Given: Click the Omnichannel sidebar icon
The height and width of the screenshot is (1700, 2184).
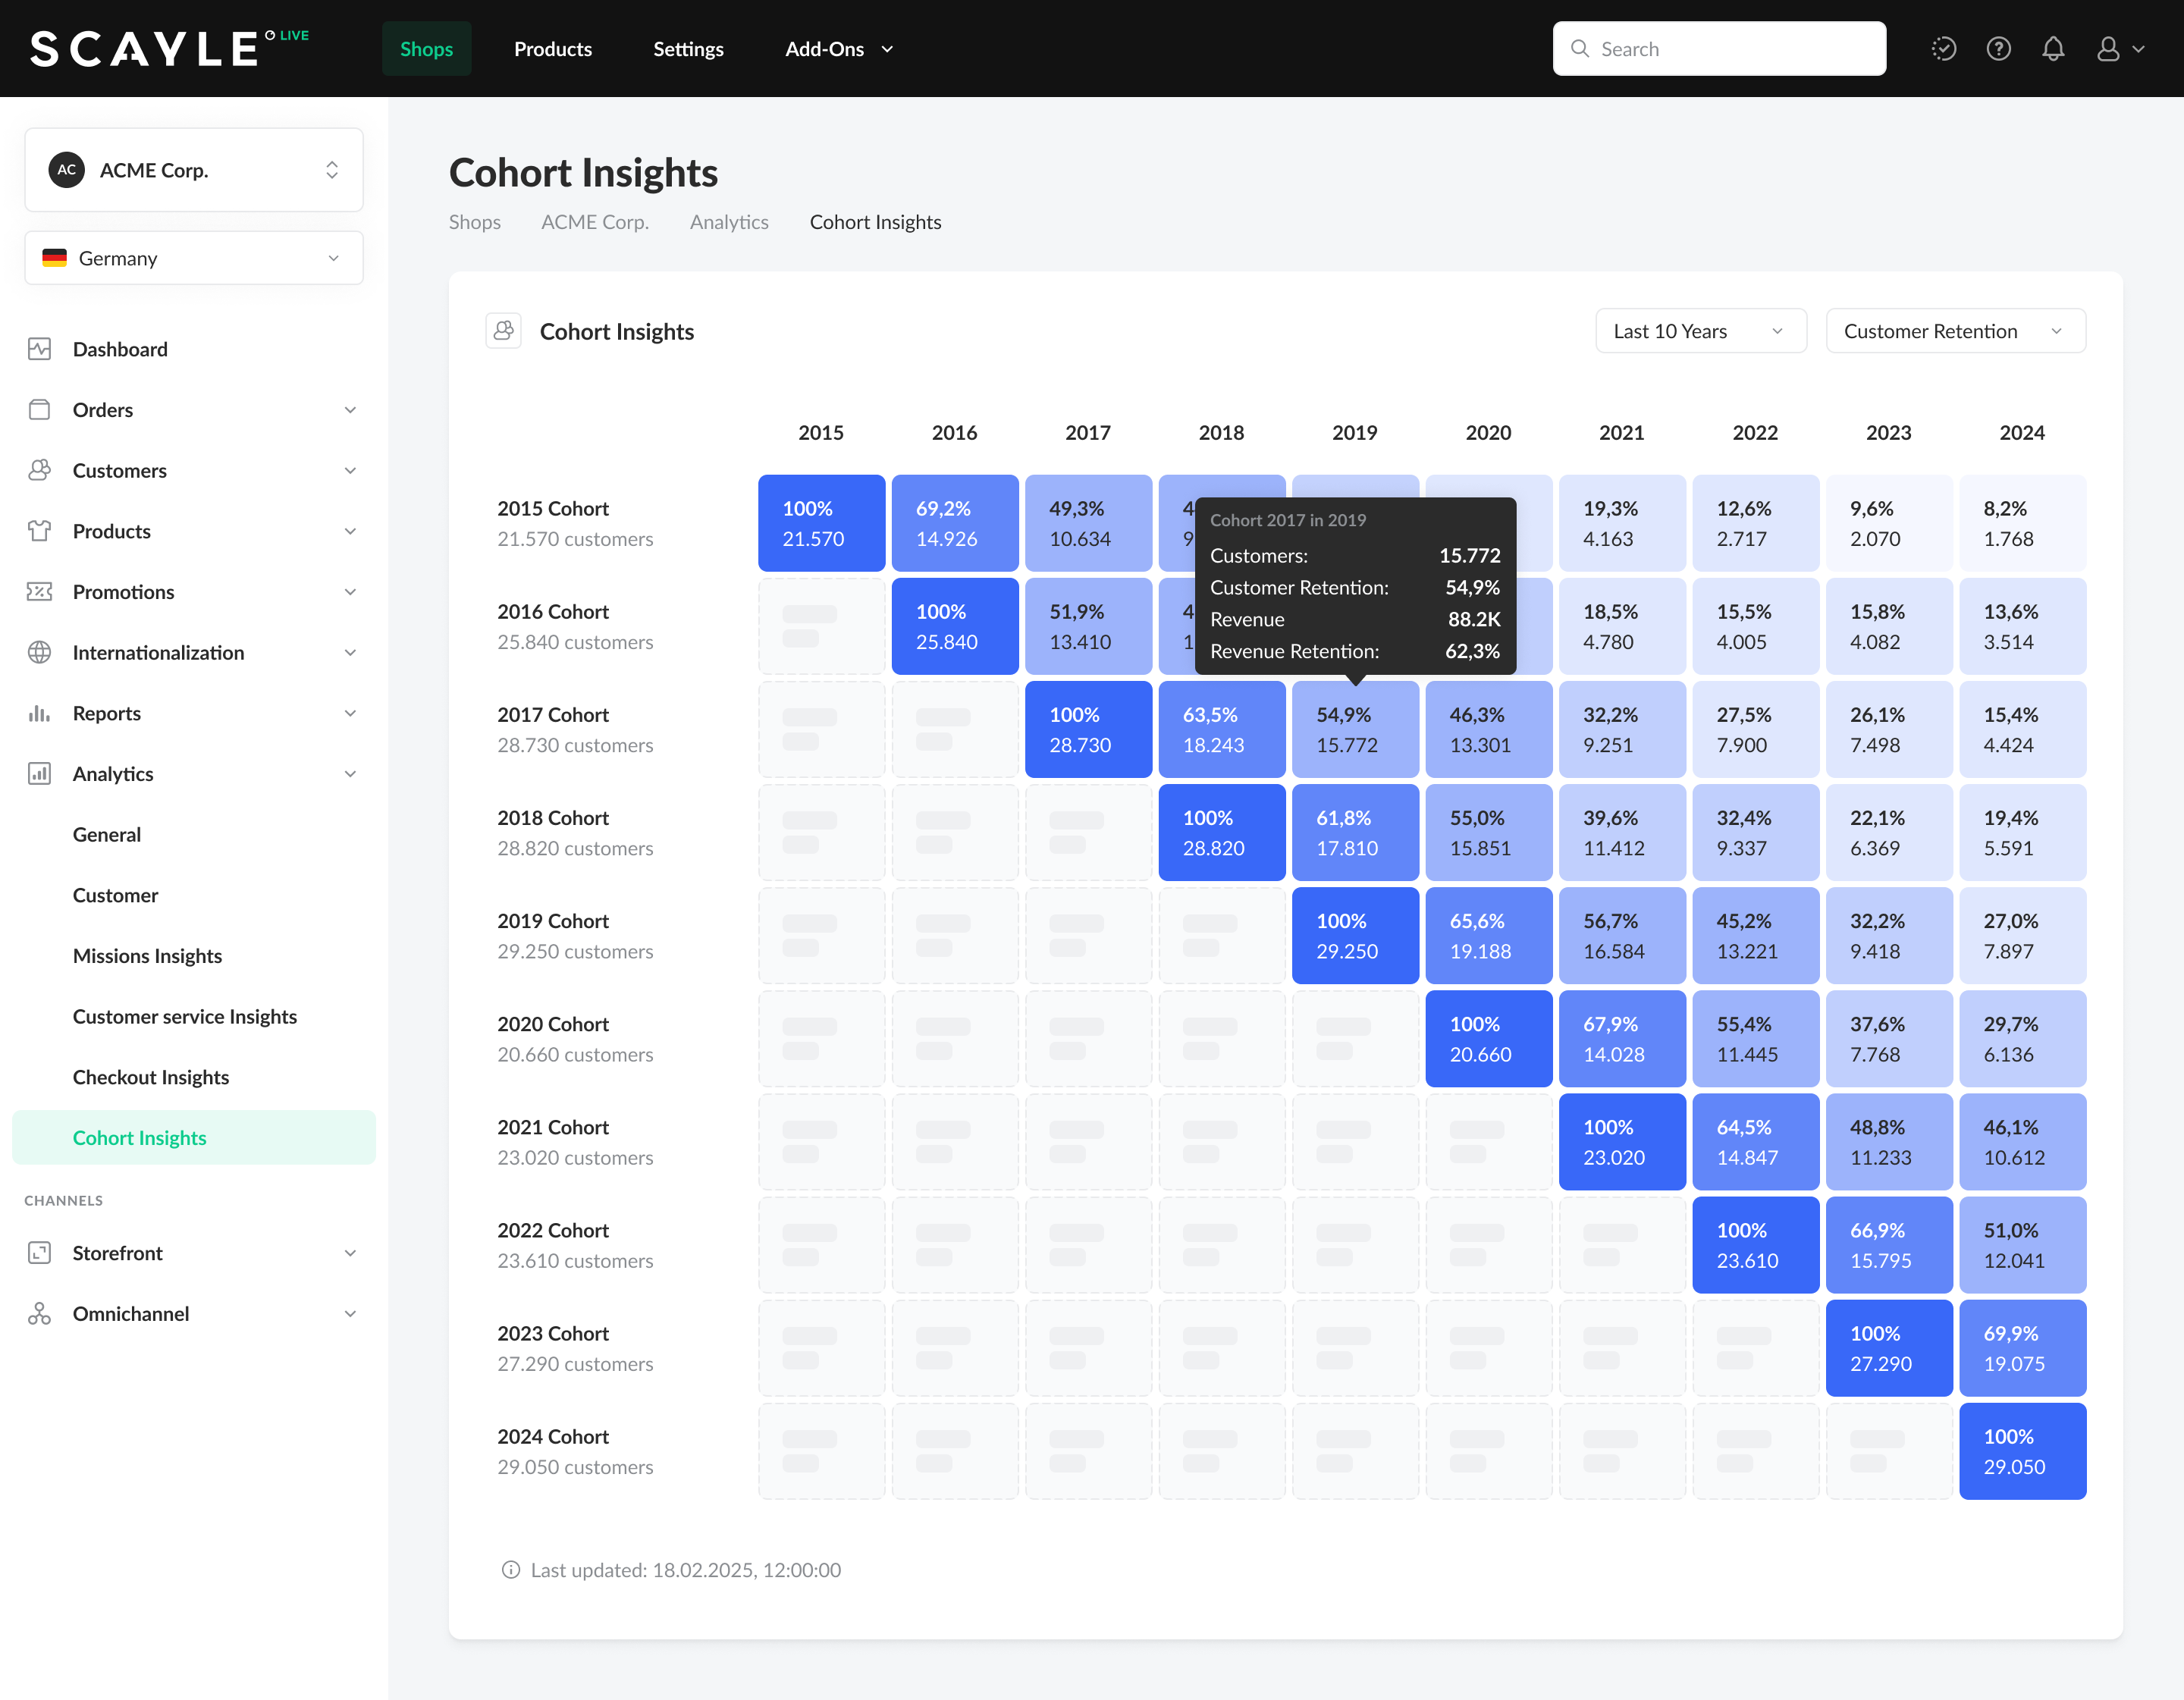Looking at the screenshot, I should [x=39, y=1314].
